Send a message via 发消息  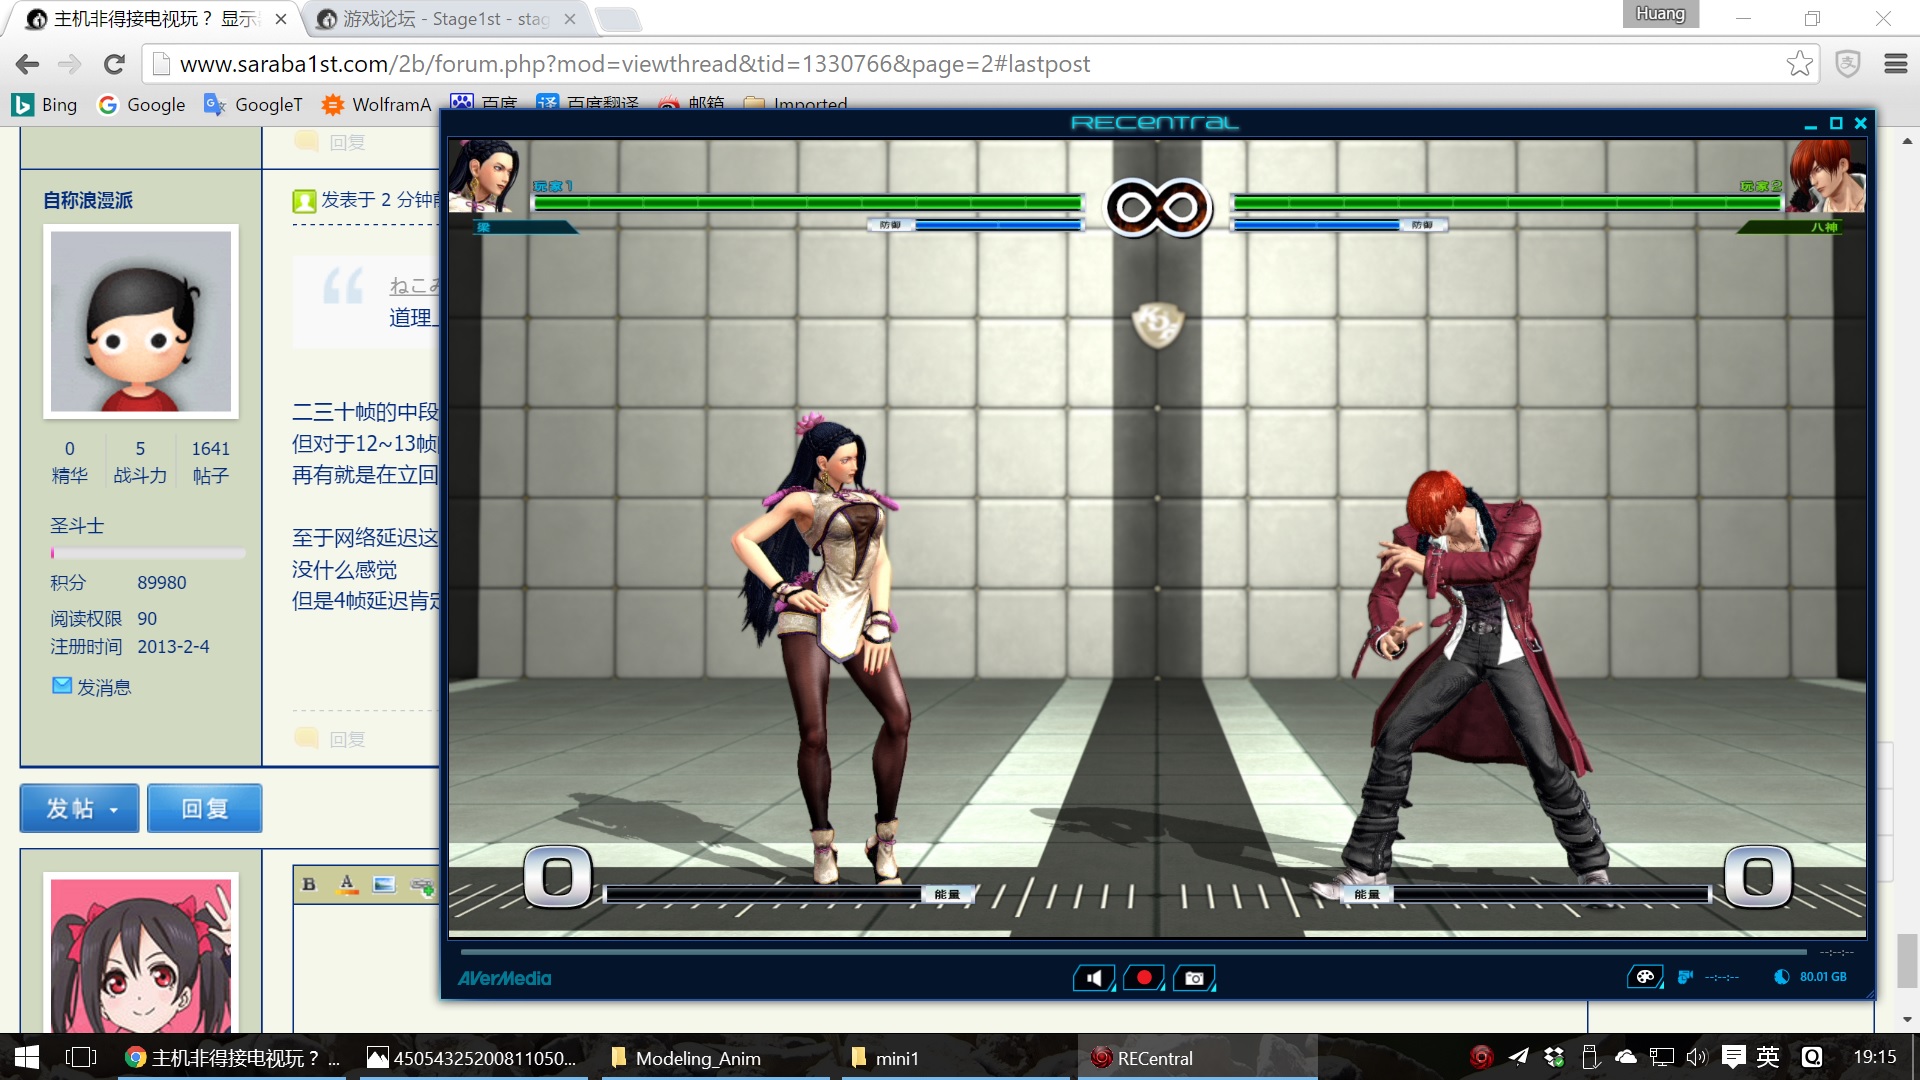tap(91, 687)
